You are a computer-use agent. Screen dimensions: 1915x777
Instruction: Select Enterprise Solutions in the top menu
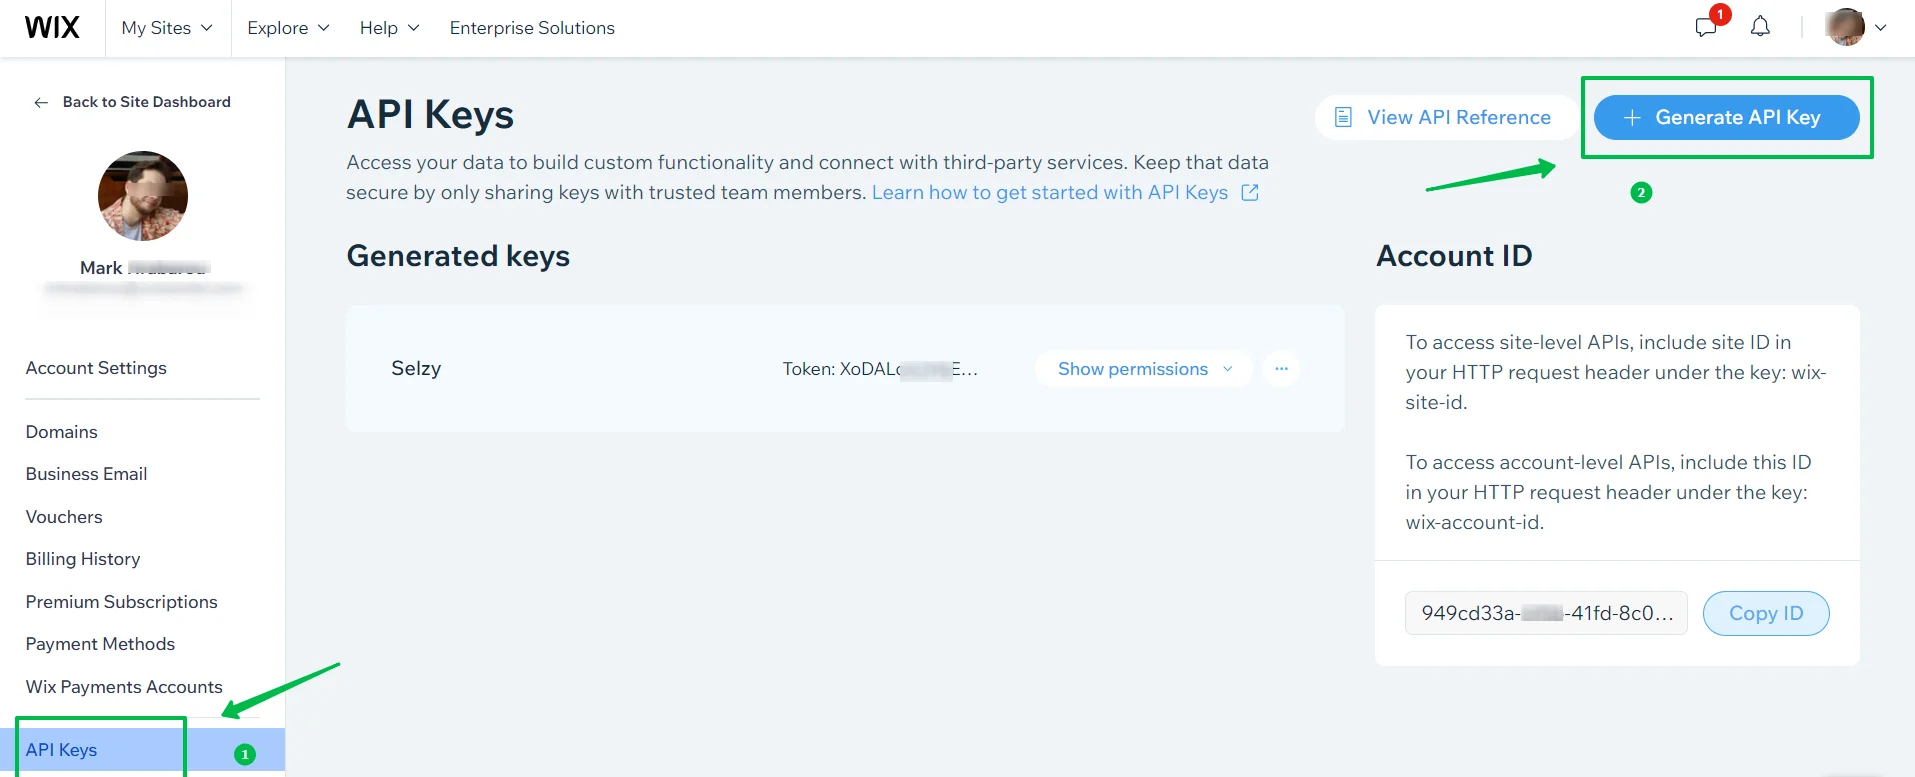[532, 28]
